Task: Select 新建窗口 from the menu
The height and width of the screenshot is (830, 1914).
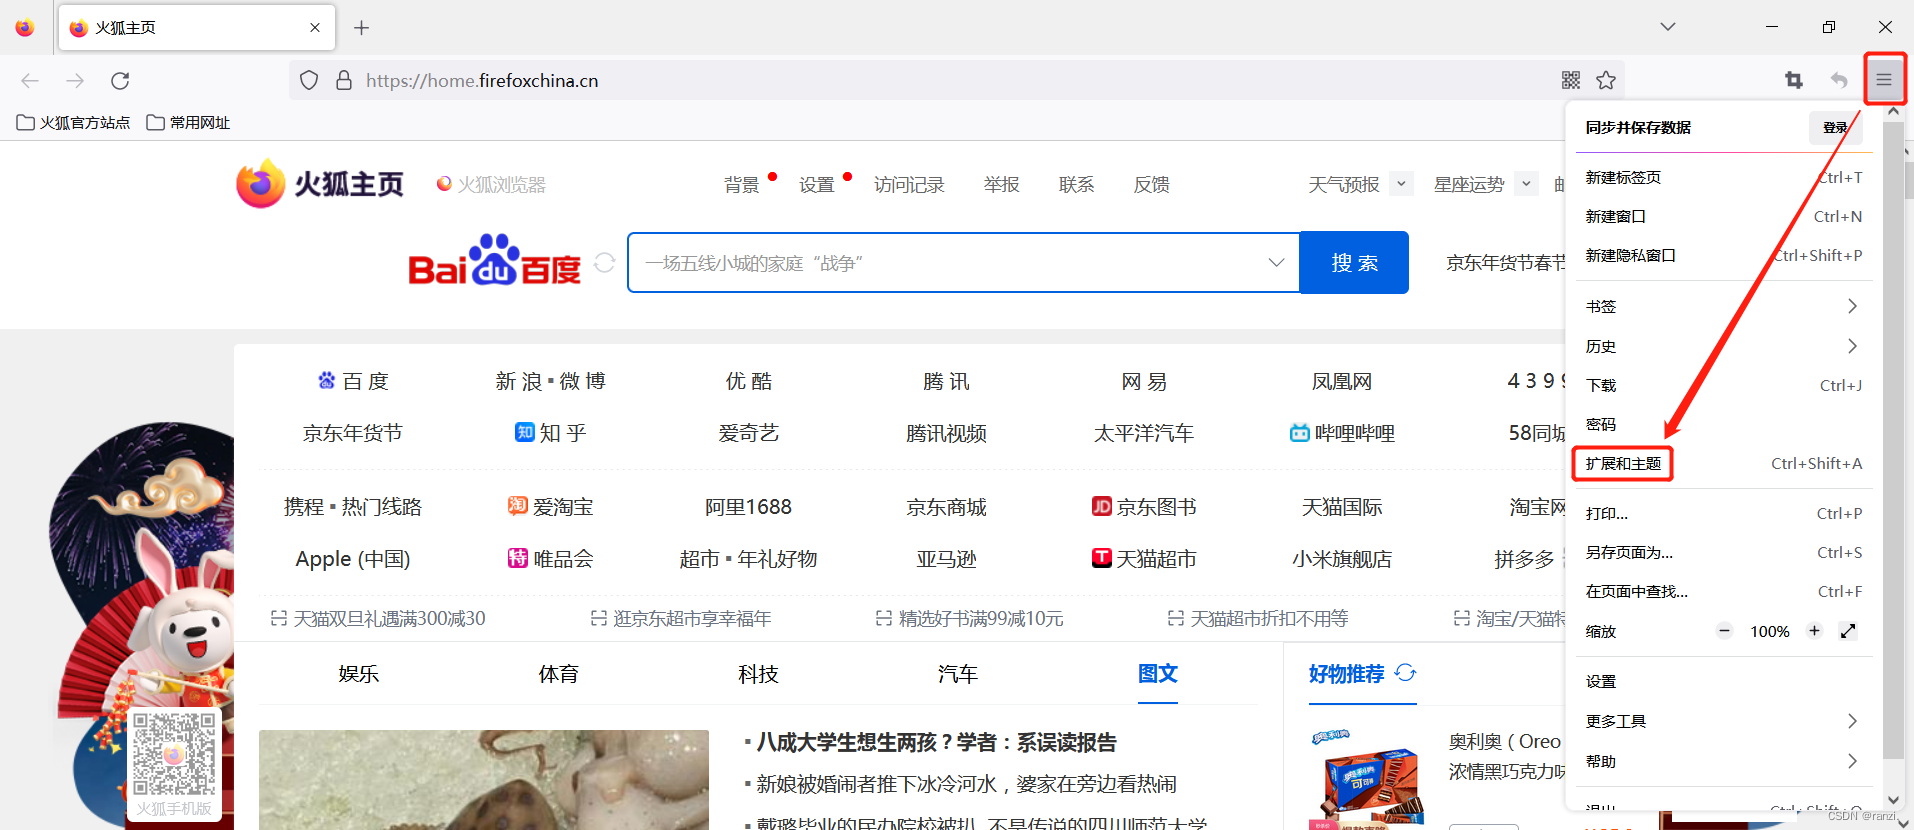Action: pos(1723,216)
